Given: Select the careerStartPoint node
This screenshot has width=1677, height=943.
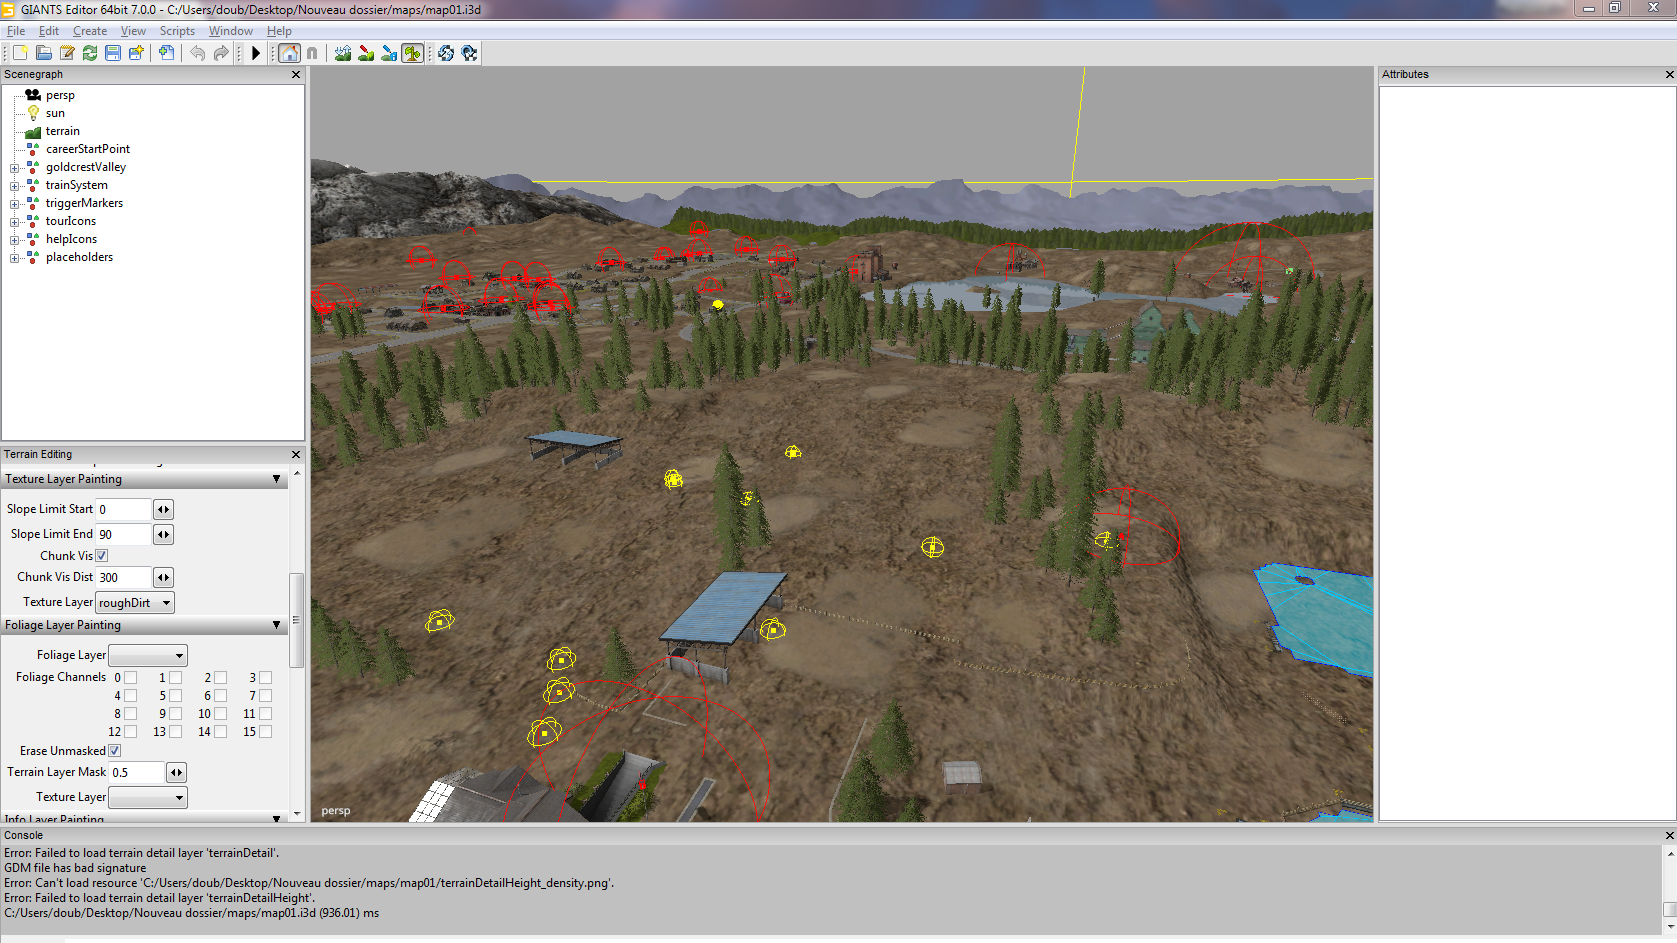Looking at the screenshot, I should point(88,149).
